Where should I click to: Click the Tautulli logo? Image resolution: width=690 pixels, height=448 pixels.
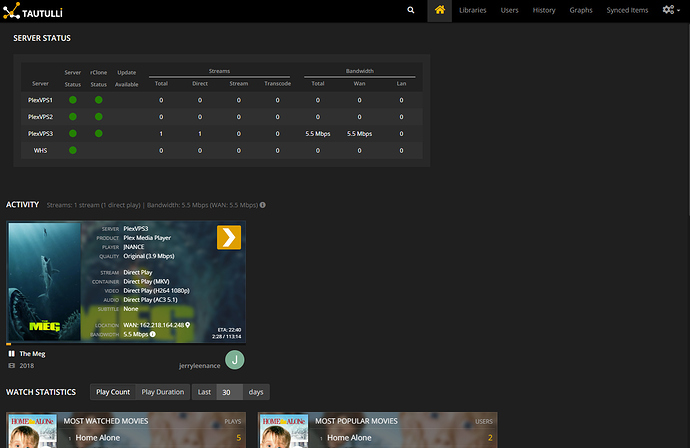click(33, 11)
